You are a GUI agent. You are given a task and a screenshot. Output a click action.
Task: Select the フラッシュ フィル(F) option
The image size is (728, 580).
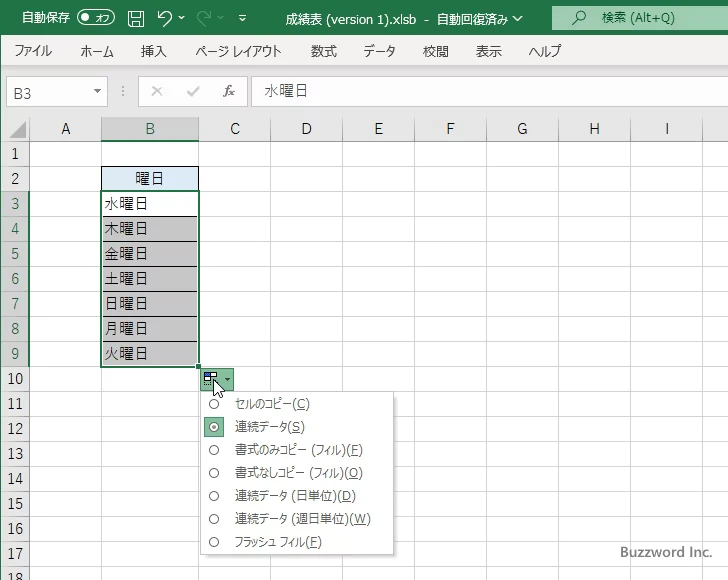(x=297, y=541)
